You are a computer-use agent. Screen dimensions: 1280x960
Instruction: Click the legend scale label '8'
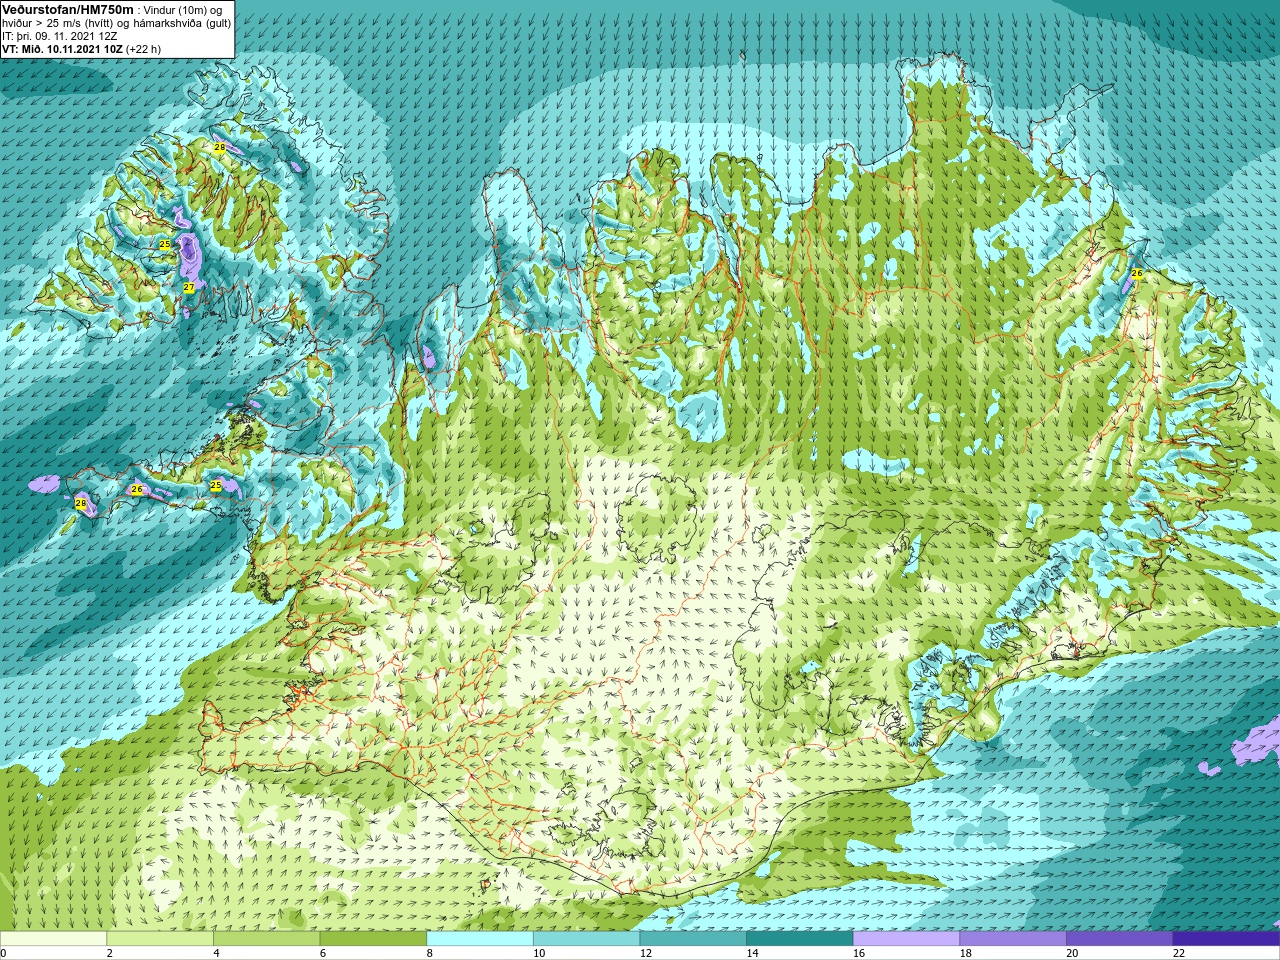pos(429,953)
